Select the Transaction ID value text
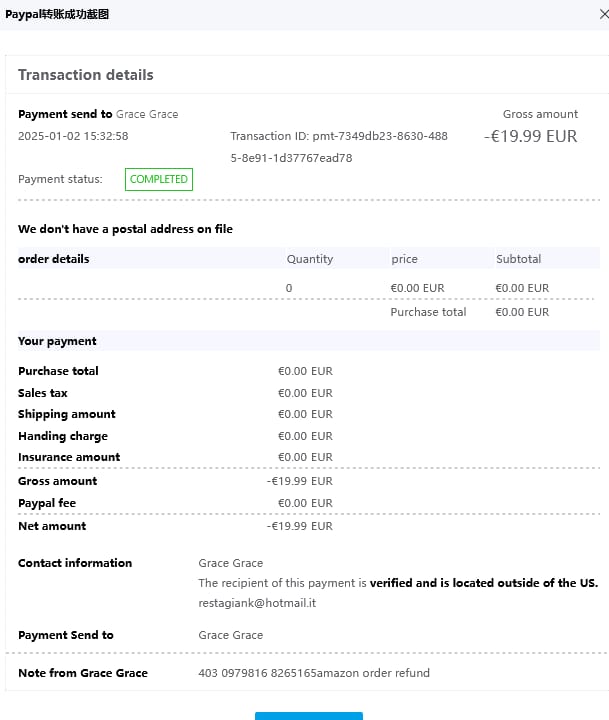 click(x=339, y=147)
